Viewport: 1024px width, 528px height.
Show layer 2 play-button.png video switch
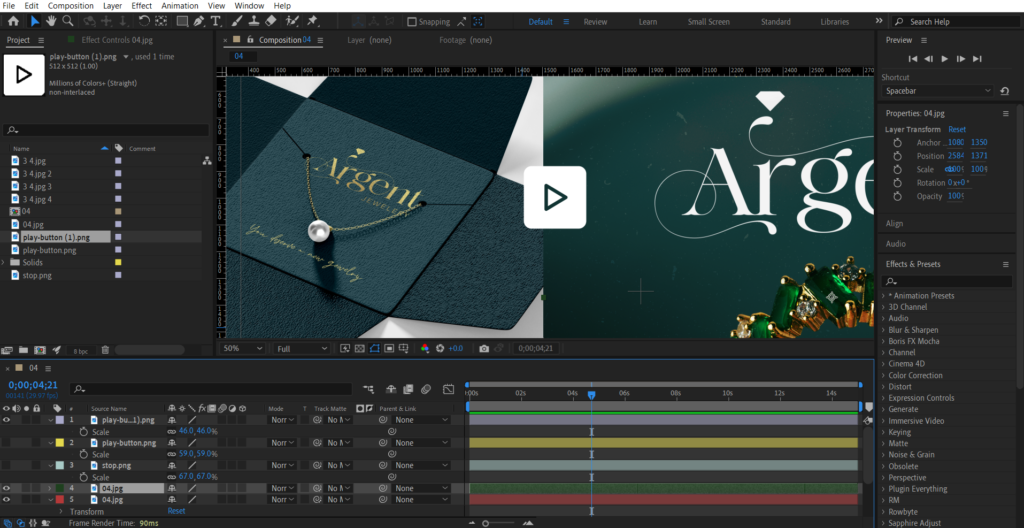[x=7, y=443]
